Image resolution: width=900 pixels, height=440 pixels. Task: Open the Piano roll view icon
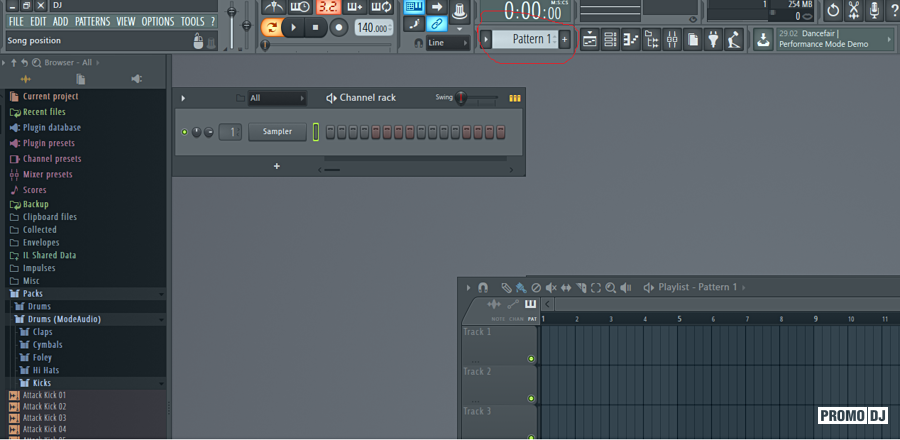(631, 40)
